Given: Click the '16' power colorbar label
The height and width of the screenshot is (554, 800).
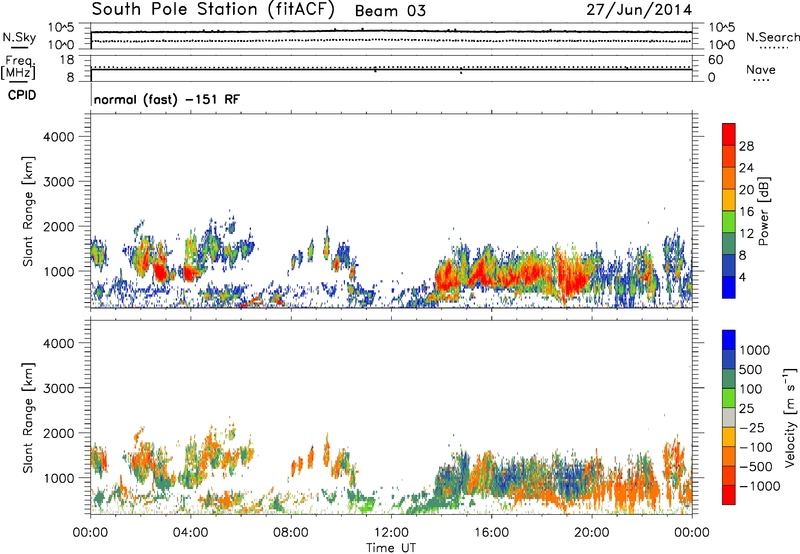Looking at the screenshot, I should [746, 212].
